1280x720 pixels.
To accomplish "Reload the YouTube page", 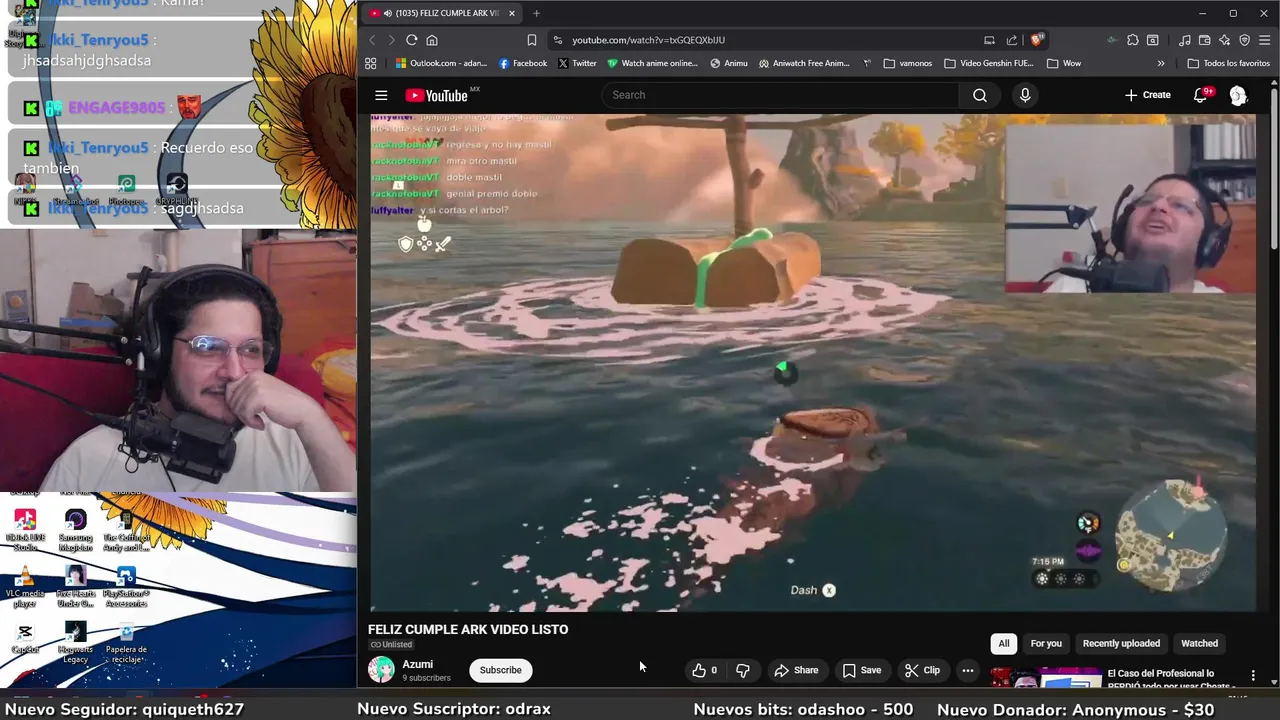I will point(411,40).
